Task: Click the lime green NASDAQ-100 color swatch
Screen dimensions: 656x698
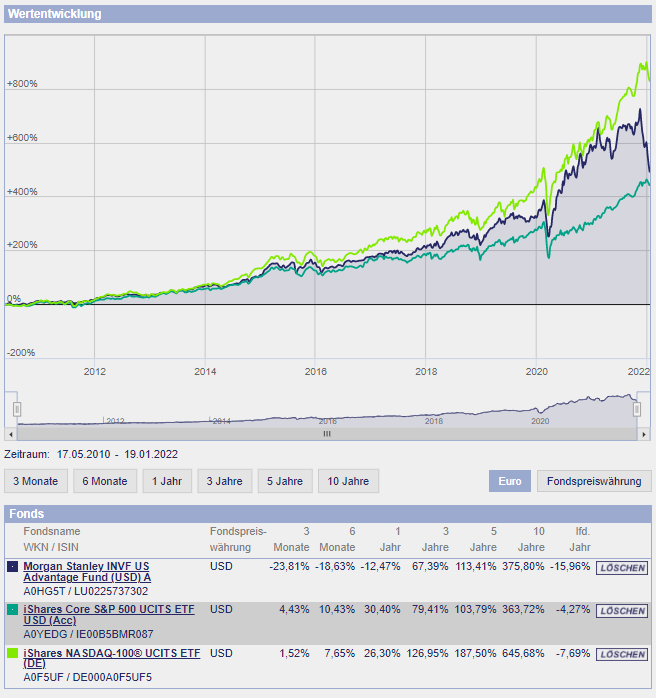Action: pos(12,653)
